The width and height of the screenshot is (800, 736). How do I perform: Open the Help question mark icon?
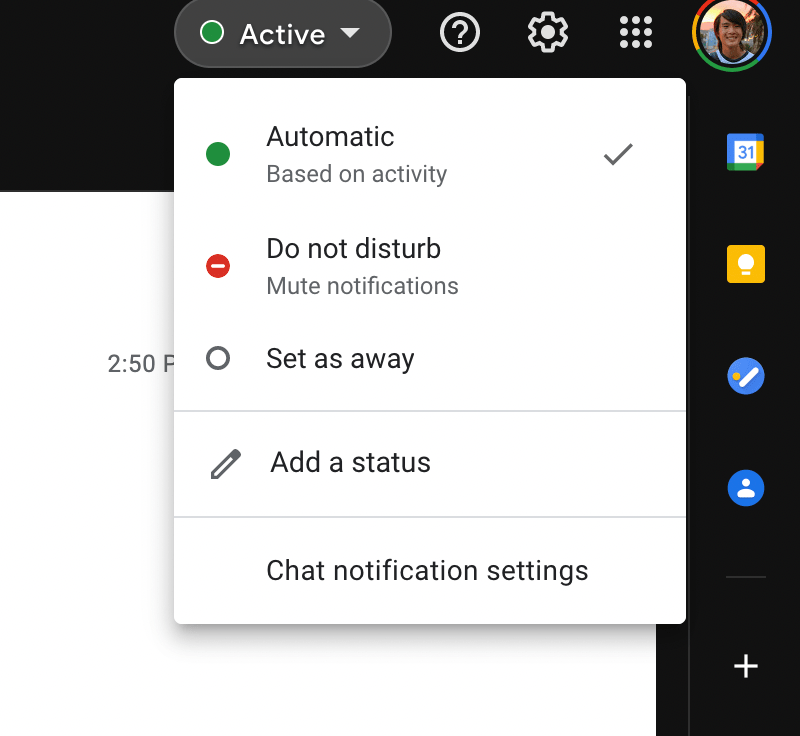(460, 33)
